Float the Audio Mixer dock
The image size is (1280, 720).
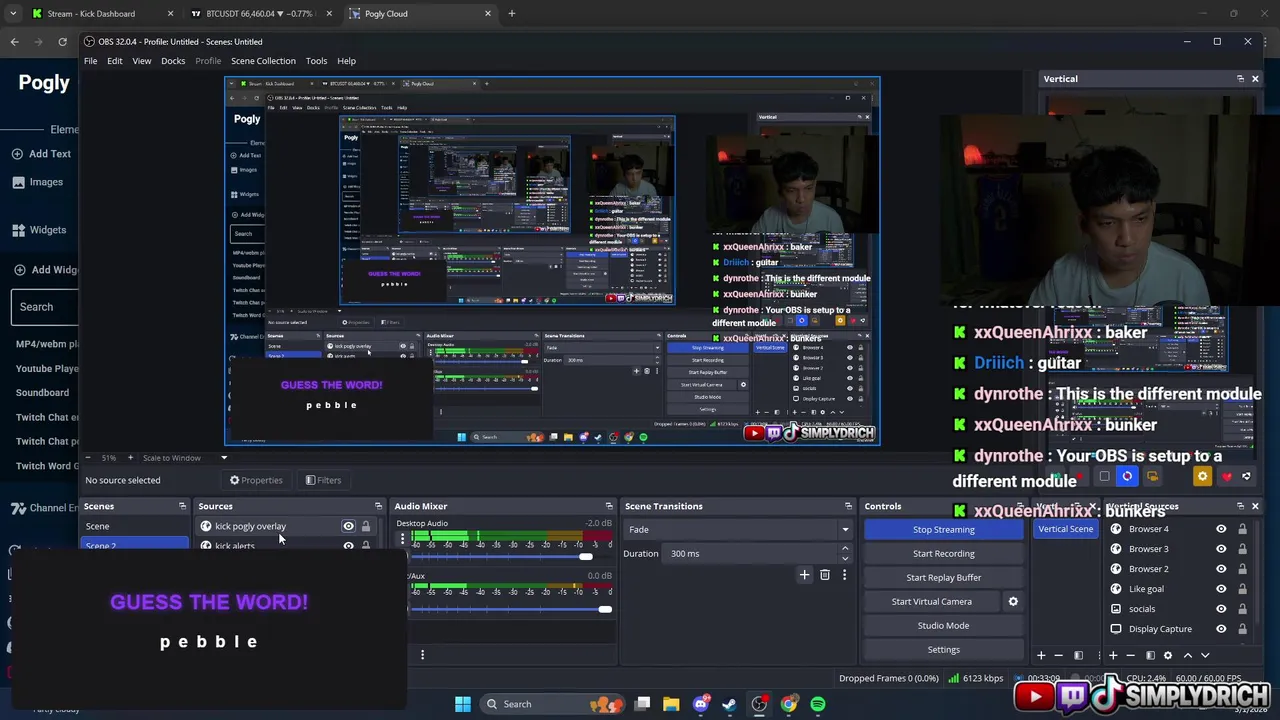[609, 506]
